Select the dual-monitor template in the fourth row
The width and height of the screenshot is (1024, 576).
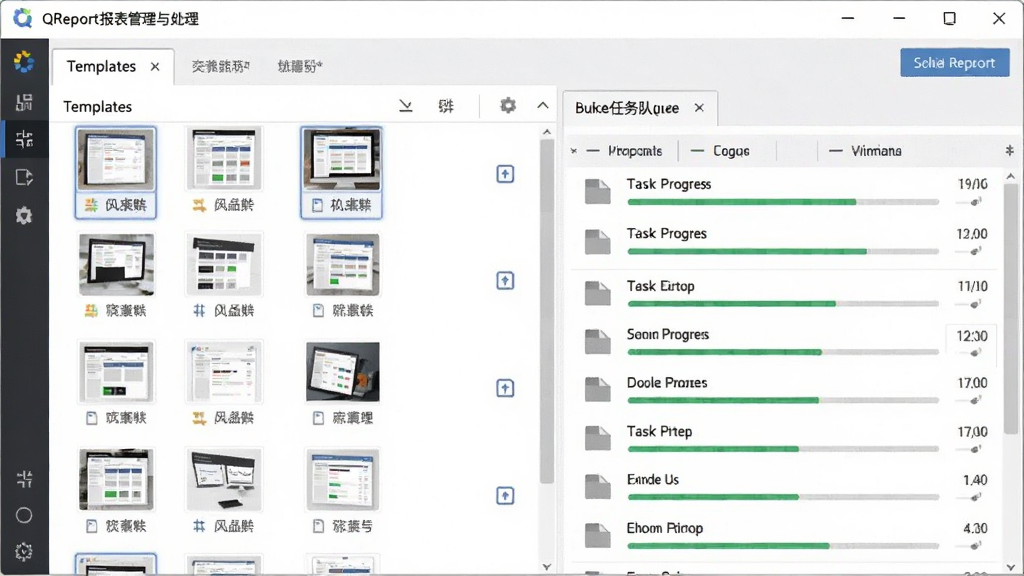coord(224,479)
